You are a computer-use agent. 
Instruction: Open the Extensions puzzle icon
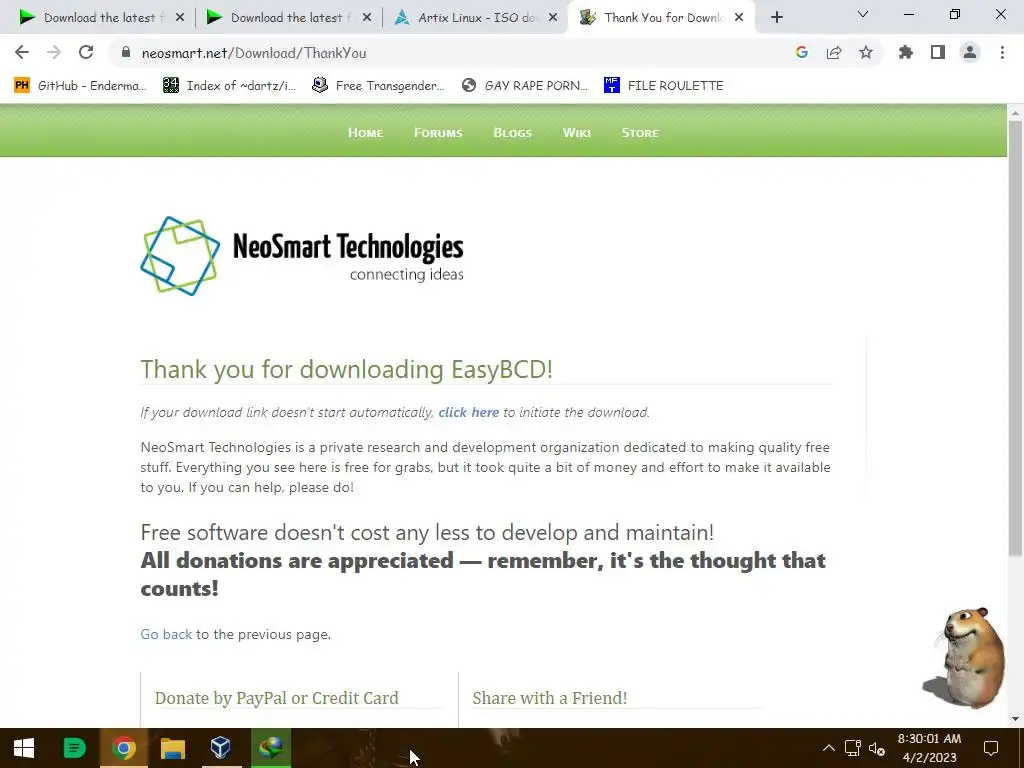(x=906, y=52)
